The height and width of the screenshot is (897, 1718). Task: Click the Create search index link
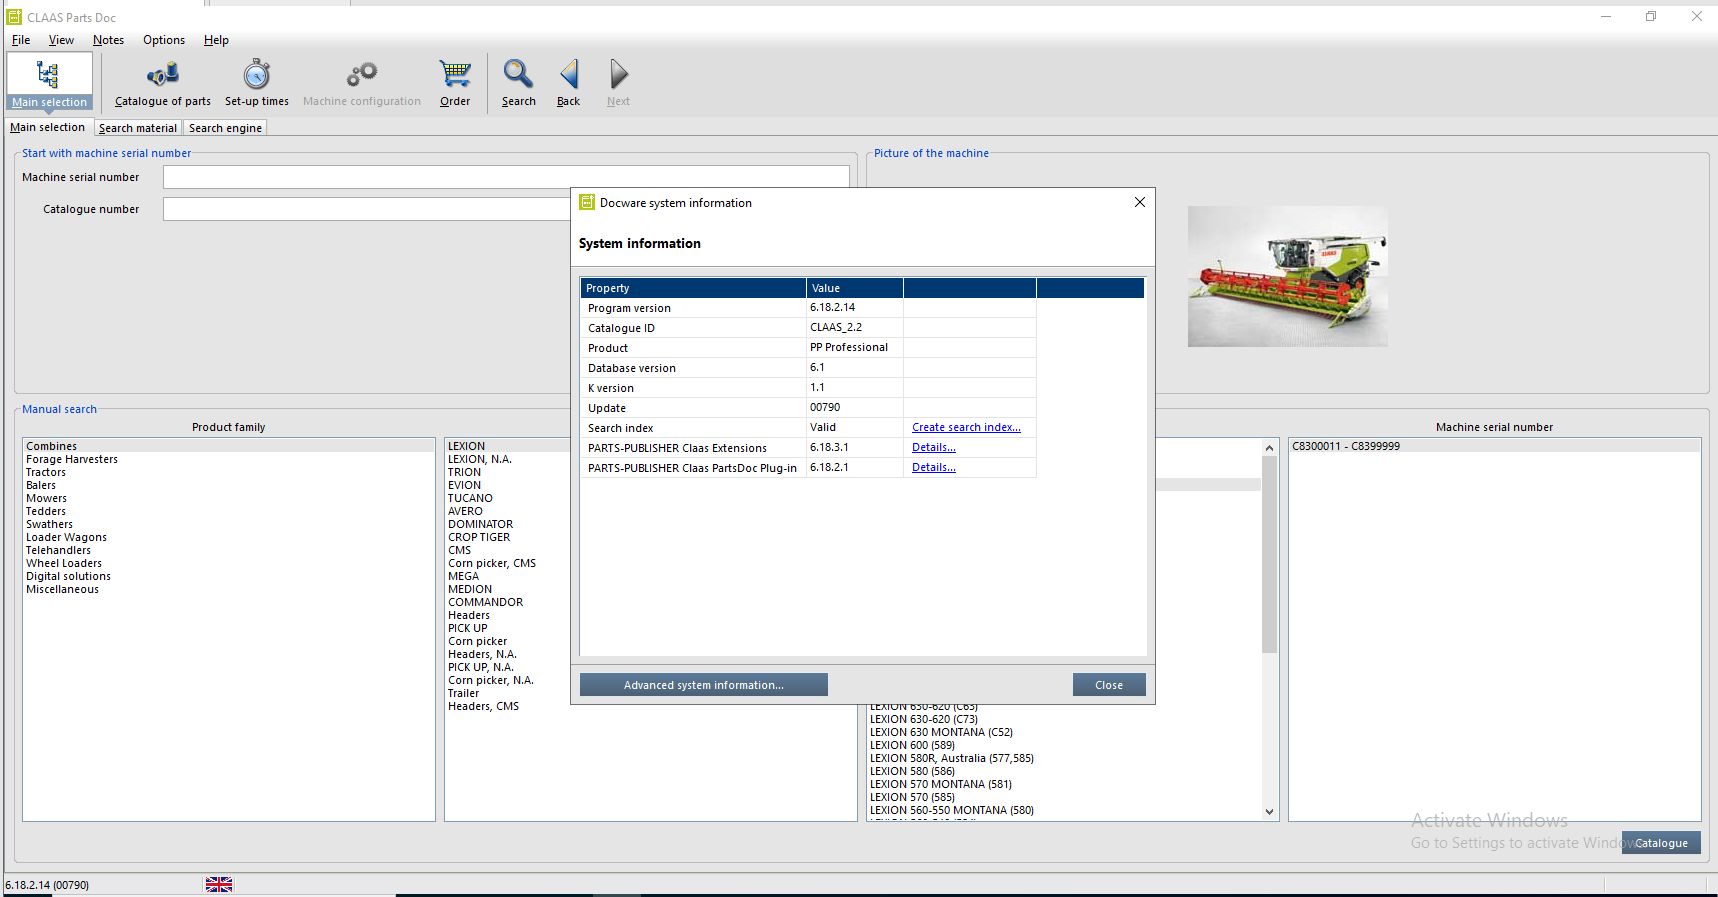pos(966,428)
